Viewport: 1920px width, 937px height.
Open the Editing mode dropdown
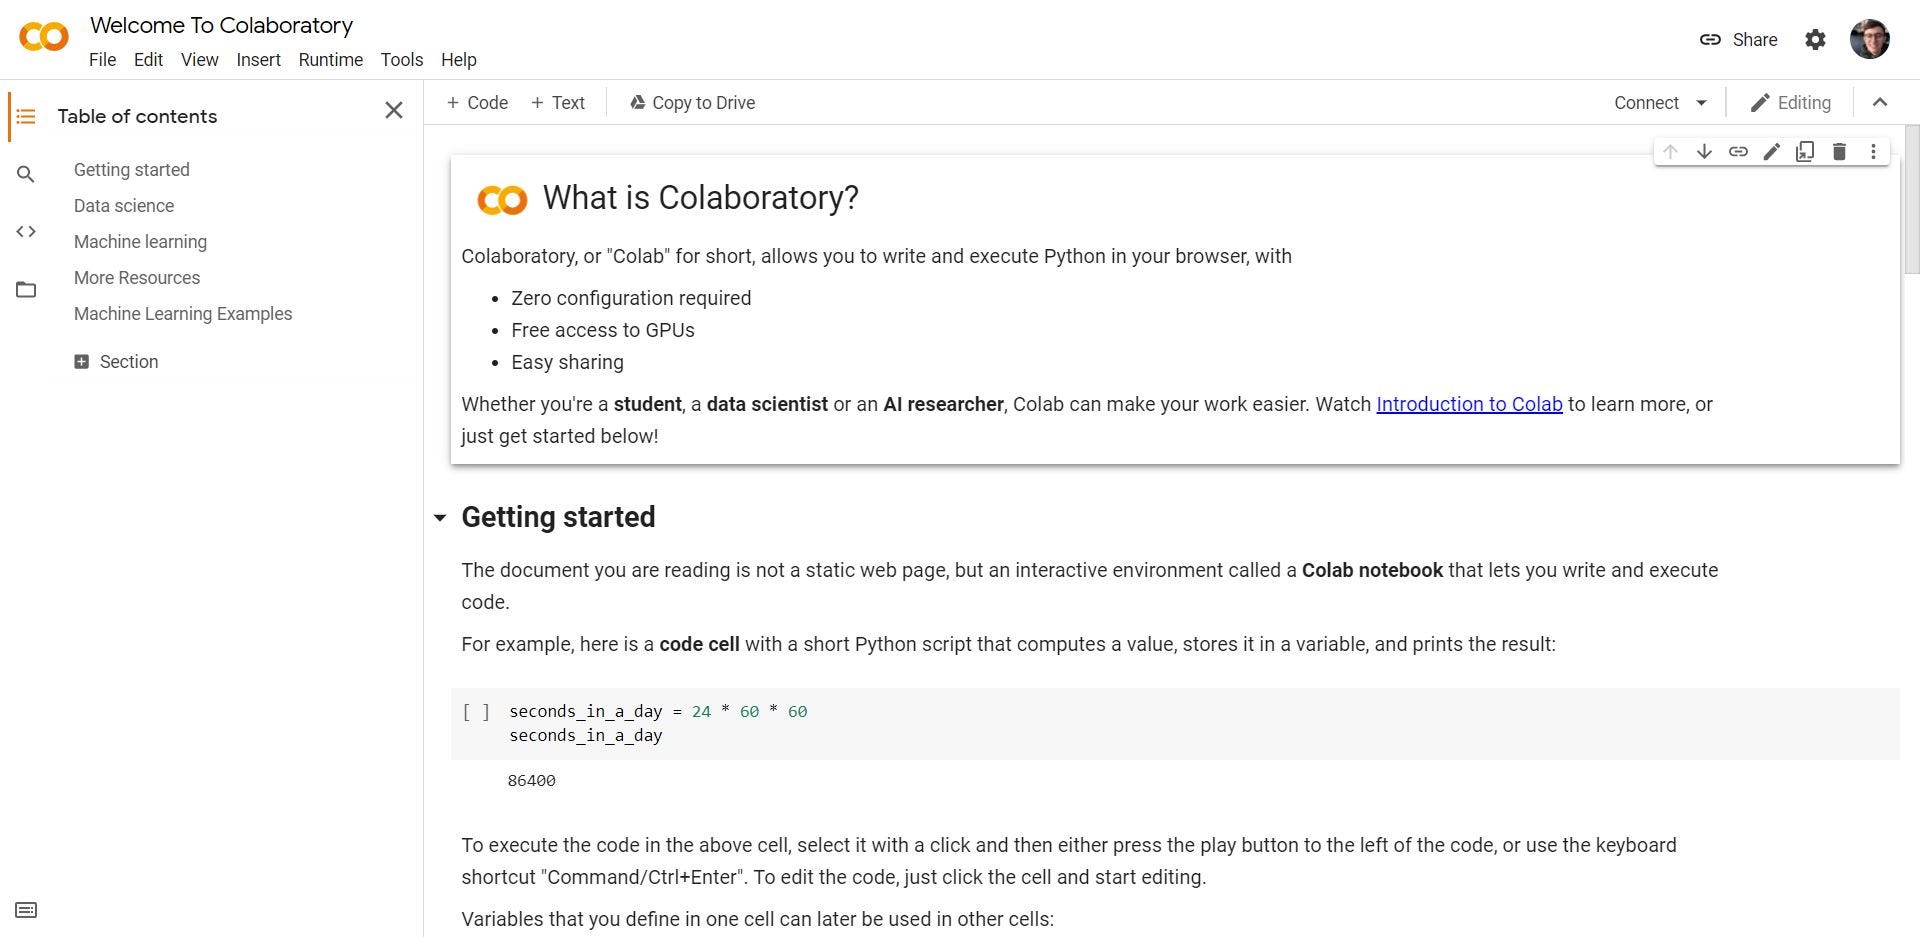tap(1791, 103)
